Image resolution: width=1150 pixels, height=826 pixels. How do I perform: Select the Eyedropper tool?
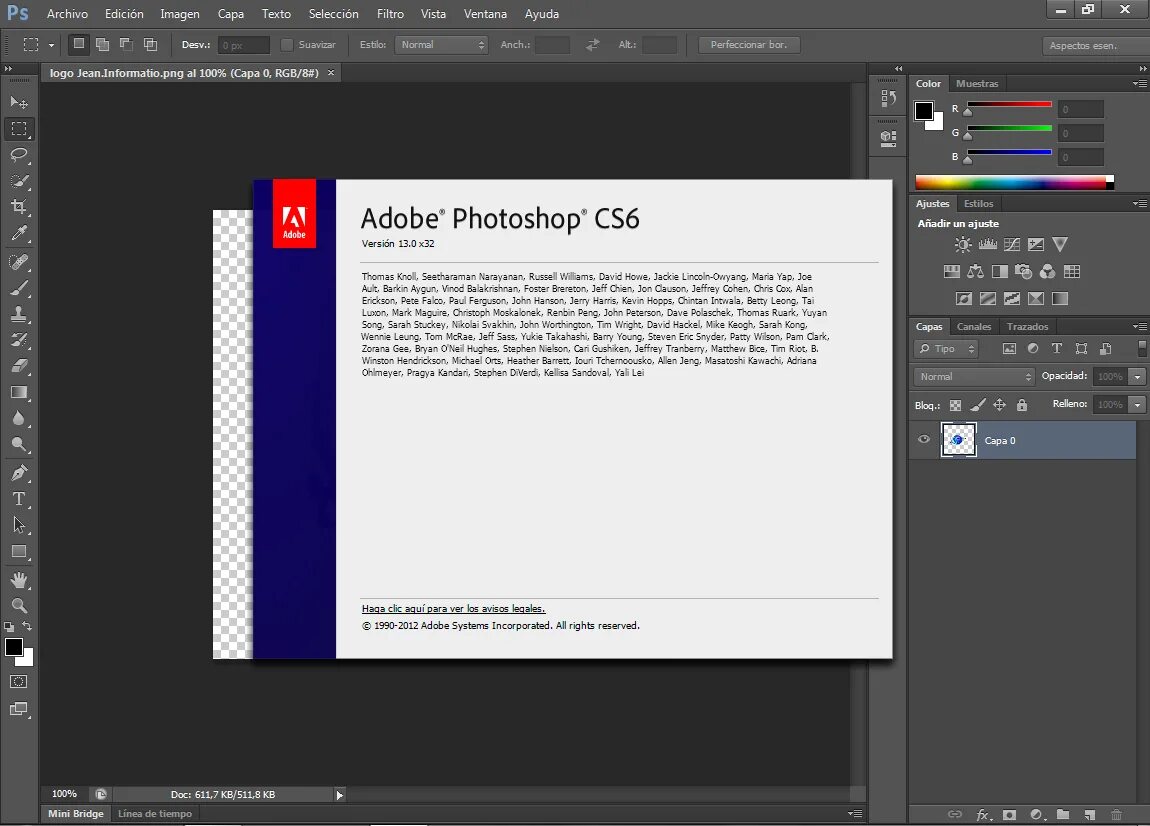click(x=19, y=233)
